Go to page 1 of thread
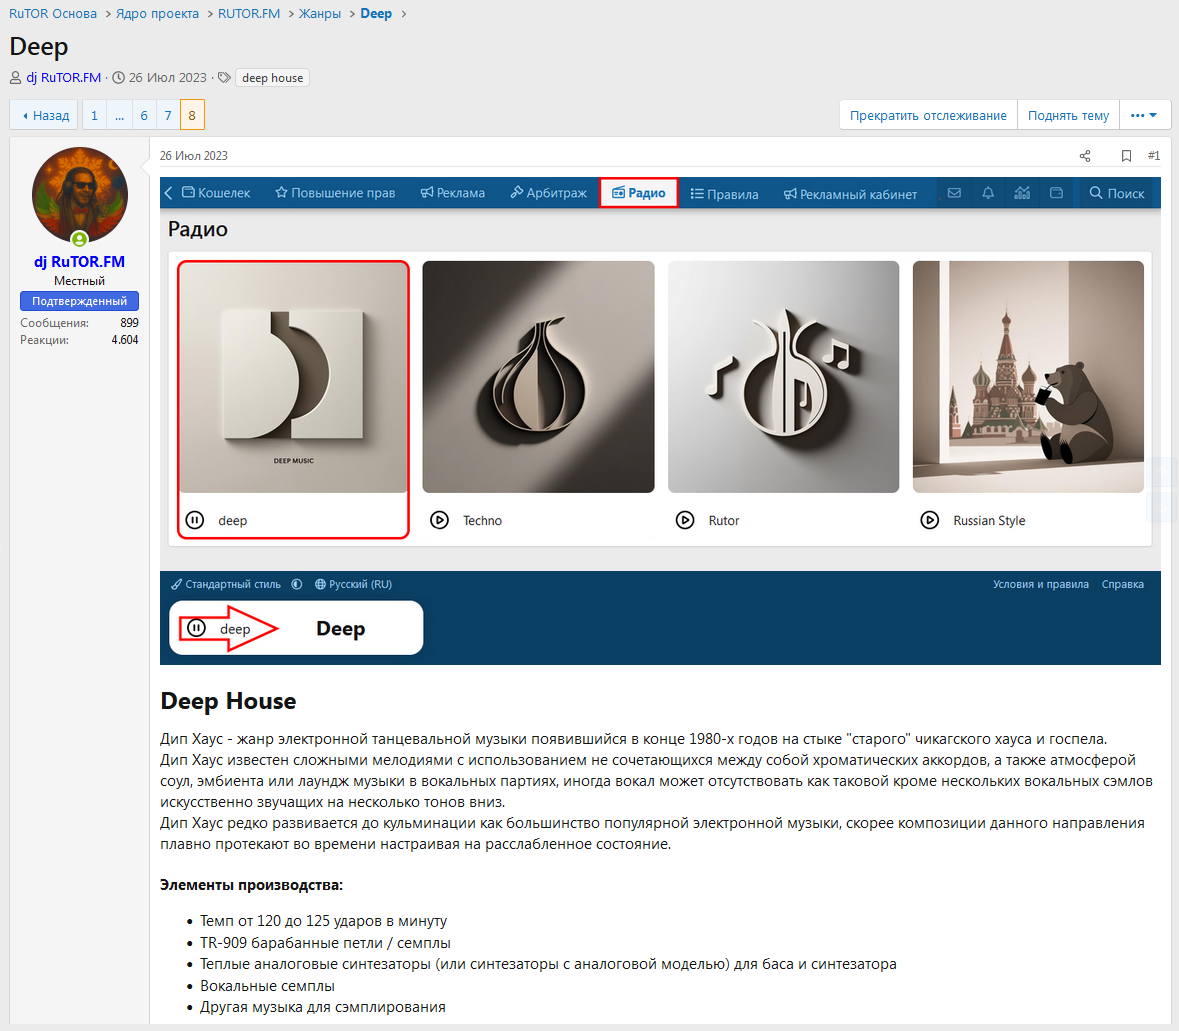 [x=94, y=115]
